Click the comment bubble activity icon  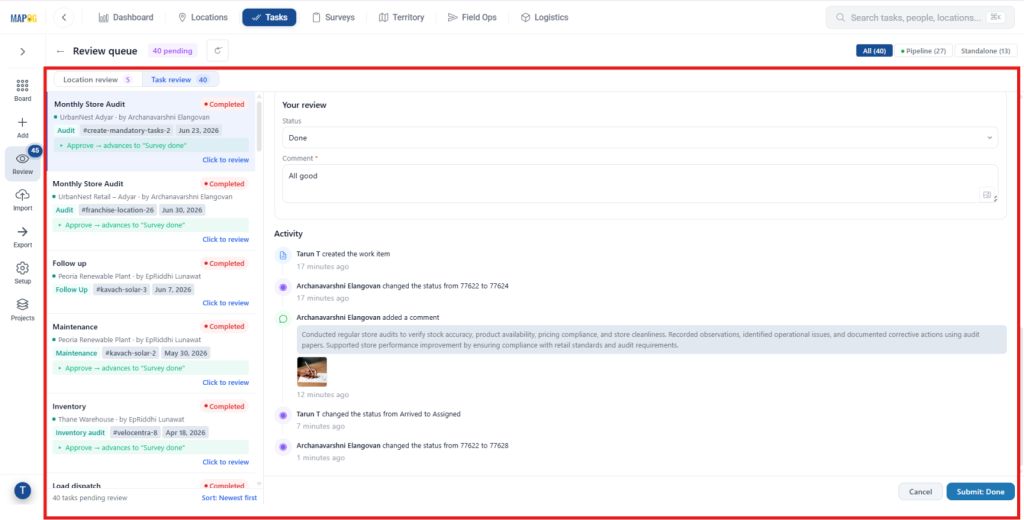click(x=283, y=319)
